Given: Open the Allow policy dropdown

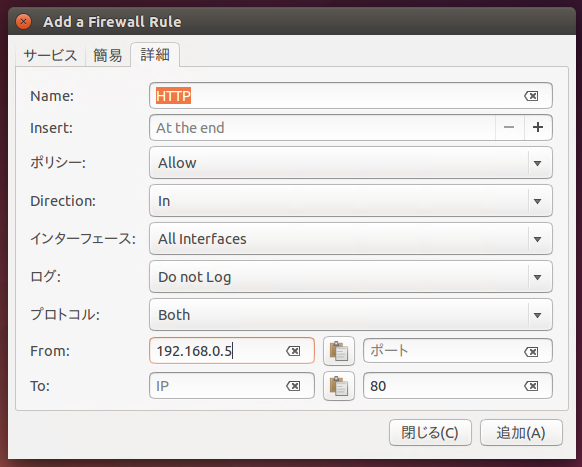Looking at the screenshot, I should 351,163.
